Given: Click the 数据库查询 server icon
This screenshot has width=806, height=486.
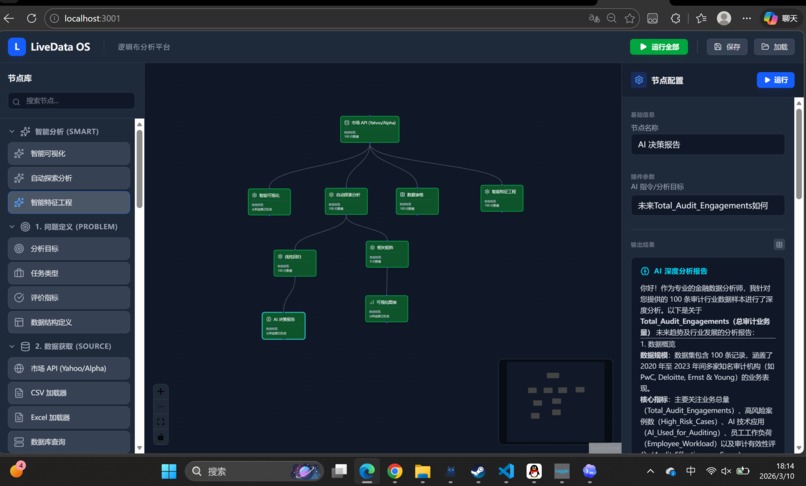Looking at the screenshot, I should click(19, 442).
